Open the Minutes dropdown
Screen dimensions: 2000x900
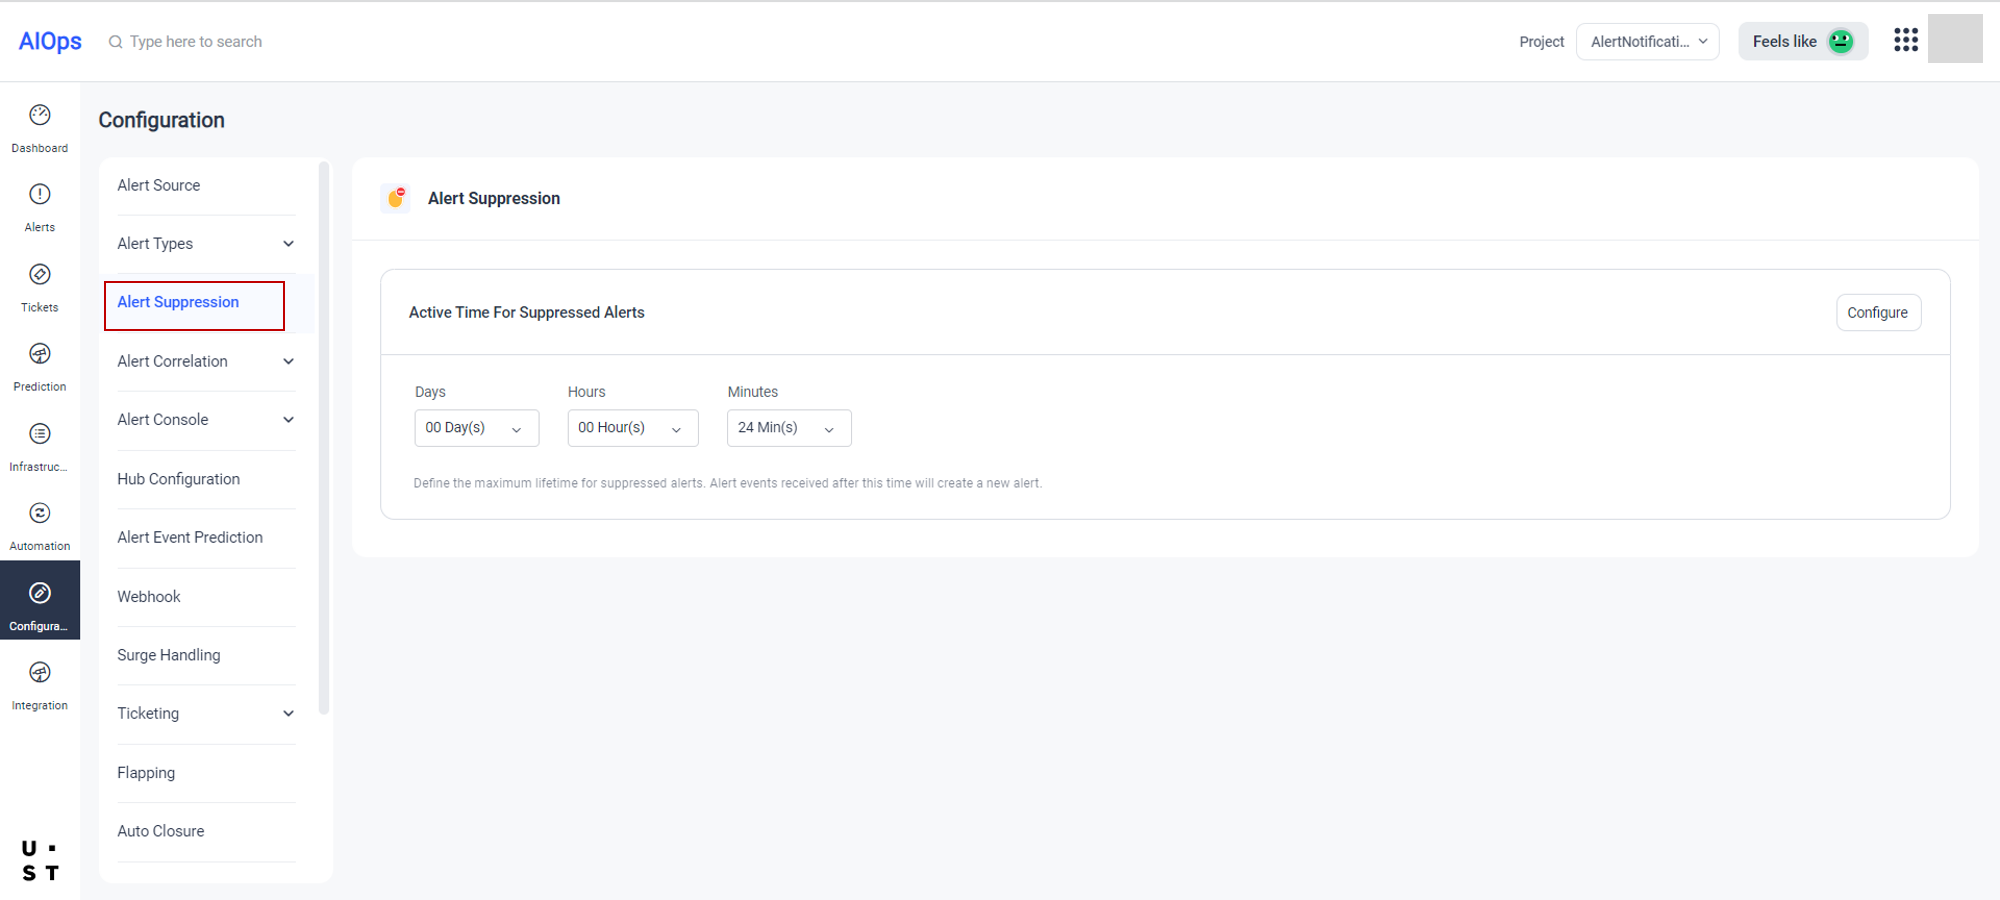click(x=788, y=428)
